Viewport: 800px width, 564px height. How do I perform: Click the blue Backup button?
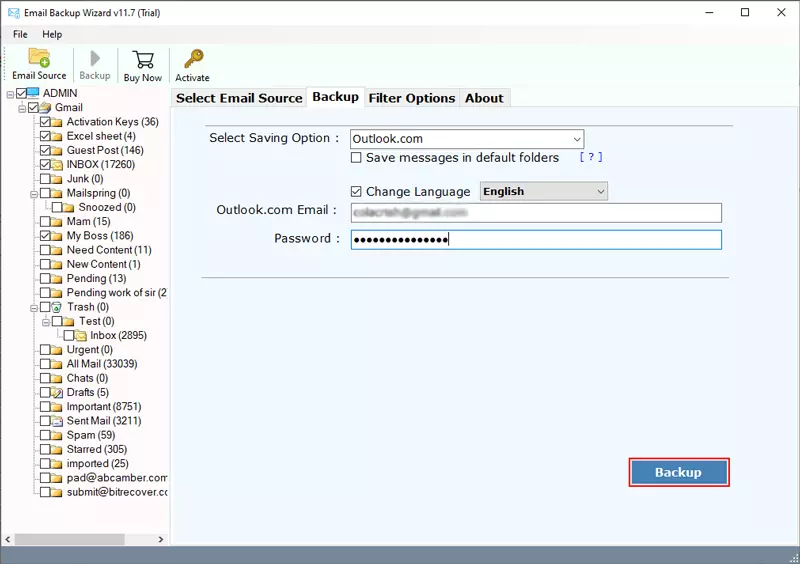click(679, 472)
